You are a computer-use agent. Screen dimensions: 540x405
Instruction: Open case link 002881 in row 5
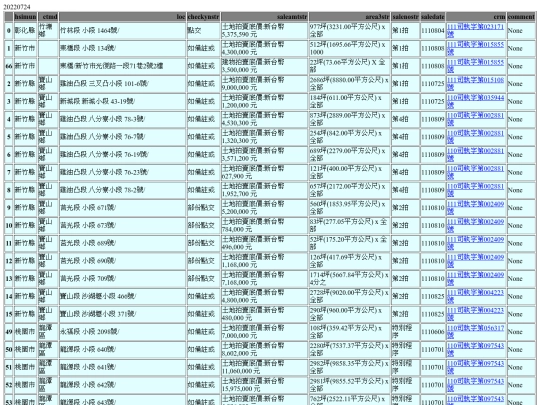click(475, 137)
